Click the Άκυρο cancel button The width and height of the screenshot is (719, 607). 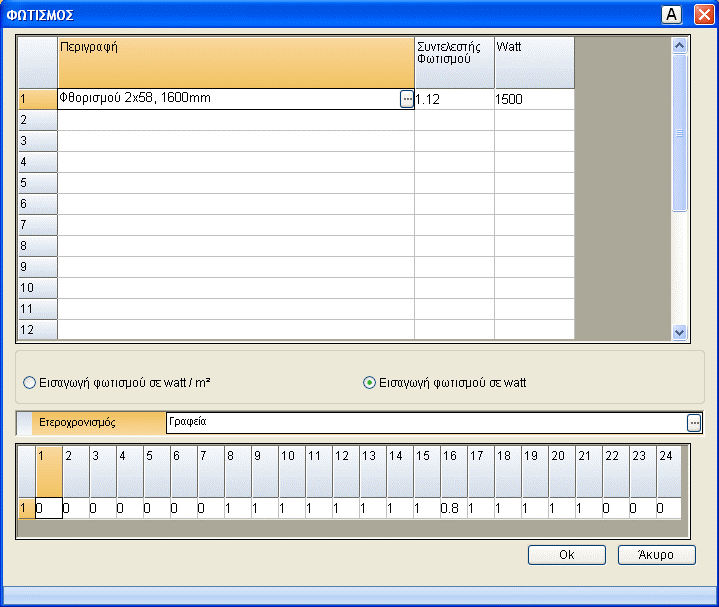(x=657, y=555)
